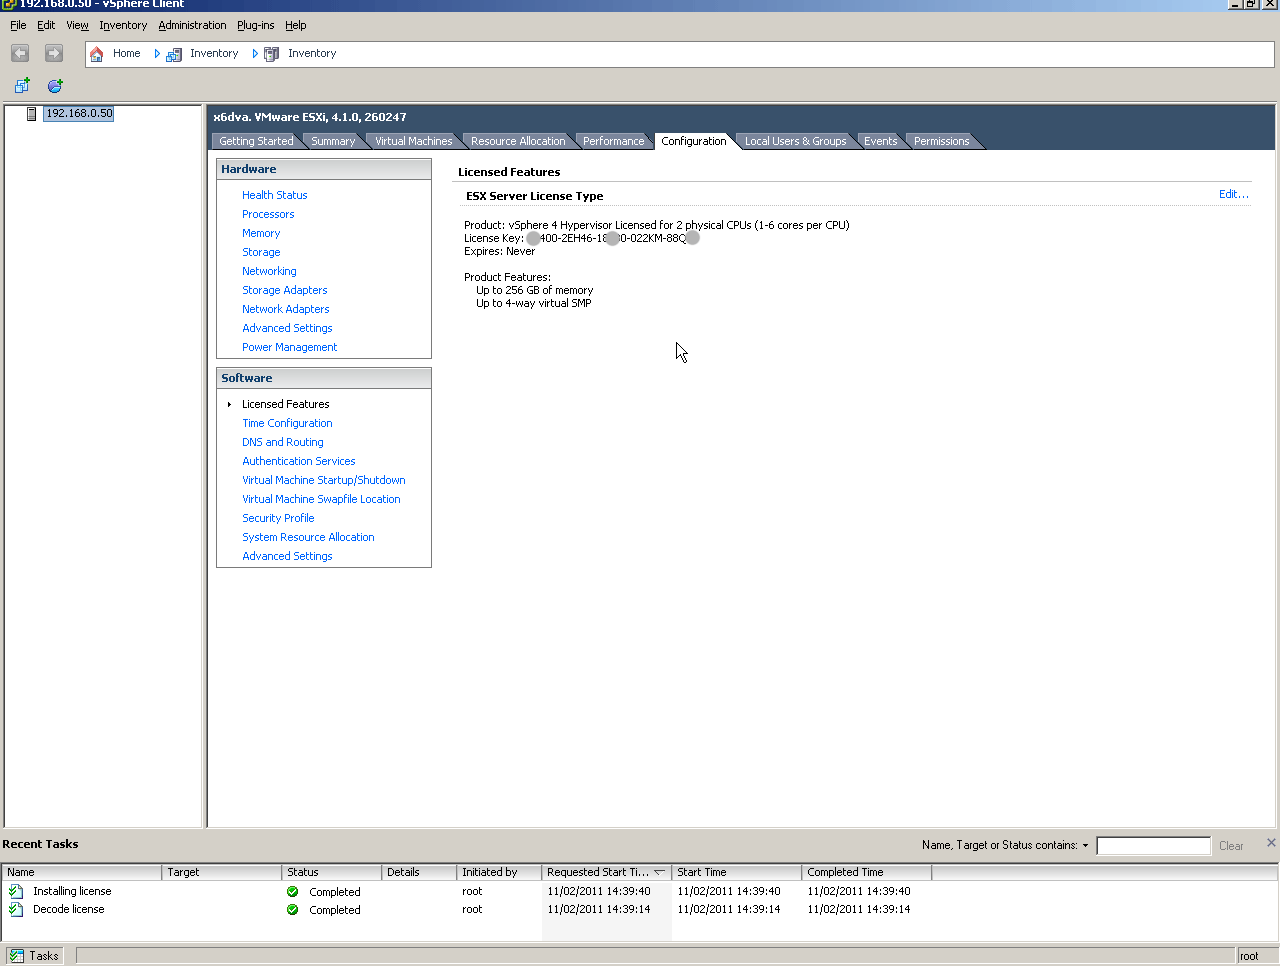Viewport: 1280px width, 967px height.
Task: Open the Time Configuration link
Action: click(x=287, y=423)
